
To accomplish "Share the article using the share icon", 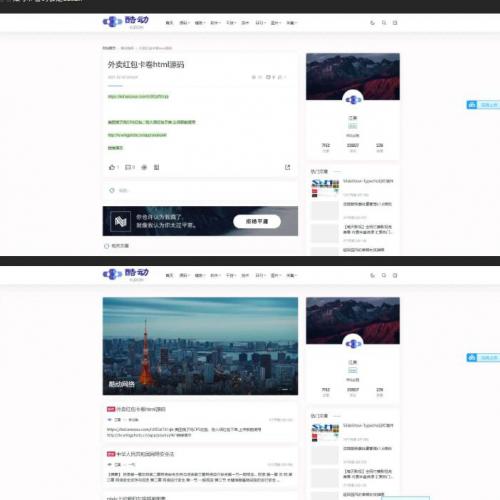I will coord(287,167).
